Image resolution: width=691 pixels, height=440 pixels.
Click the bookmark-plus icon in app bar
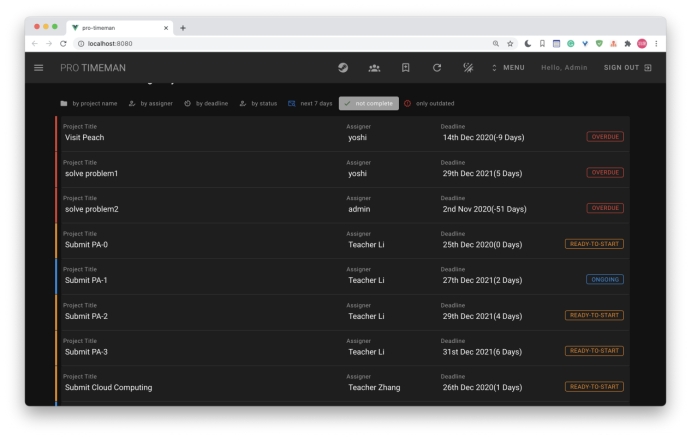pyautogui.click(x=407, y=67)
